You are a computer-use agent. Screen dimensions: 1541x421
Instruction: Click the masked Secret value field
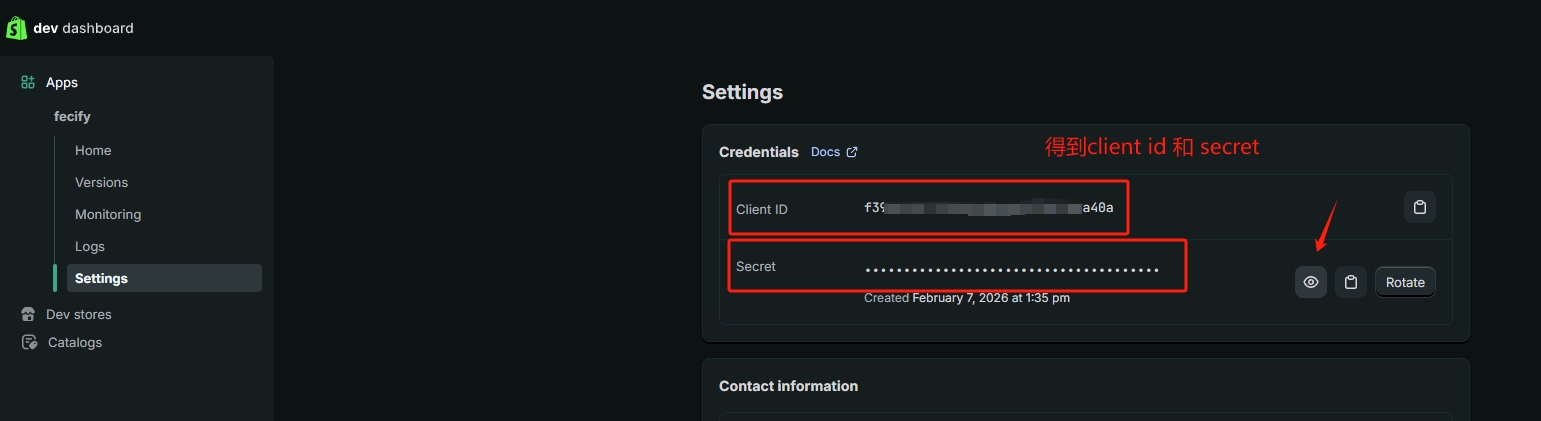(x=1011, y=270)
